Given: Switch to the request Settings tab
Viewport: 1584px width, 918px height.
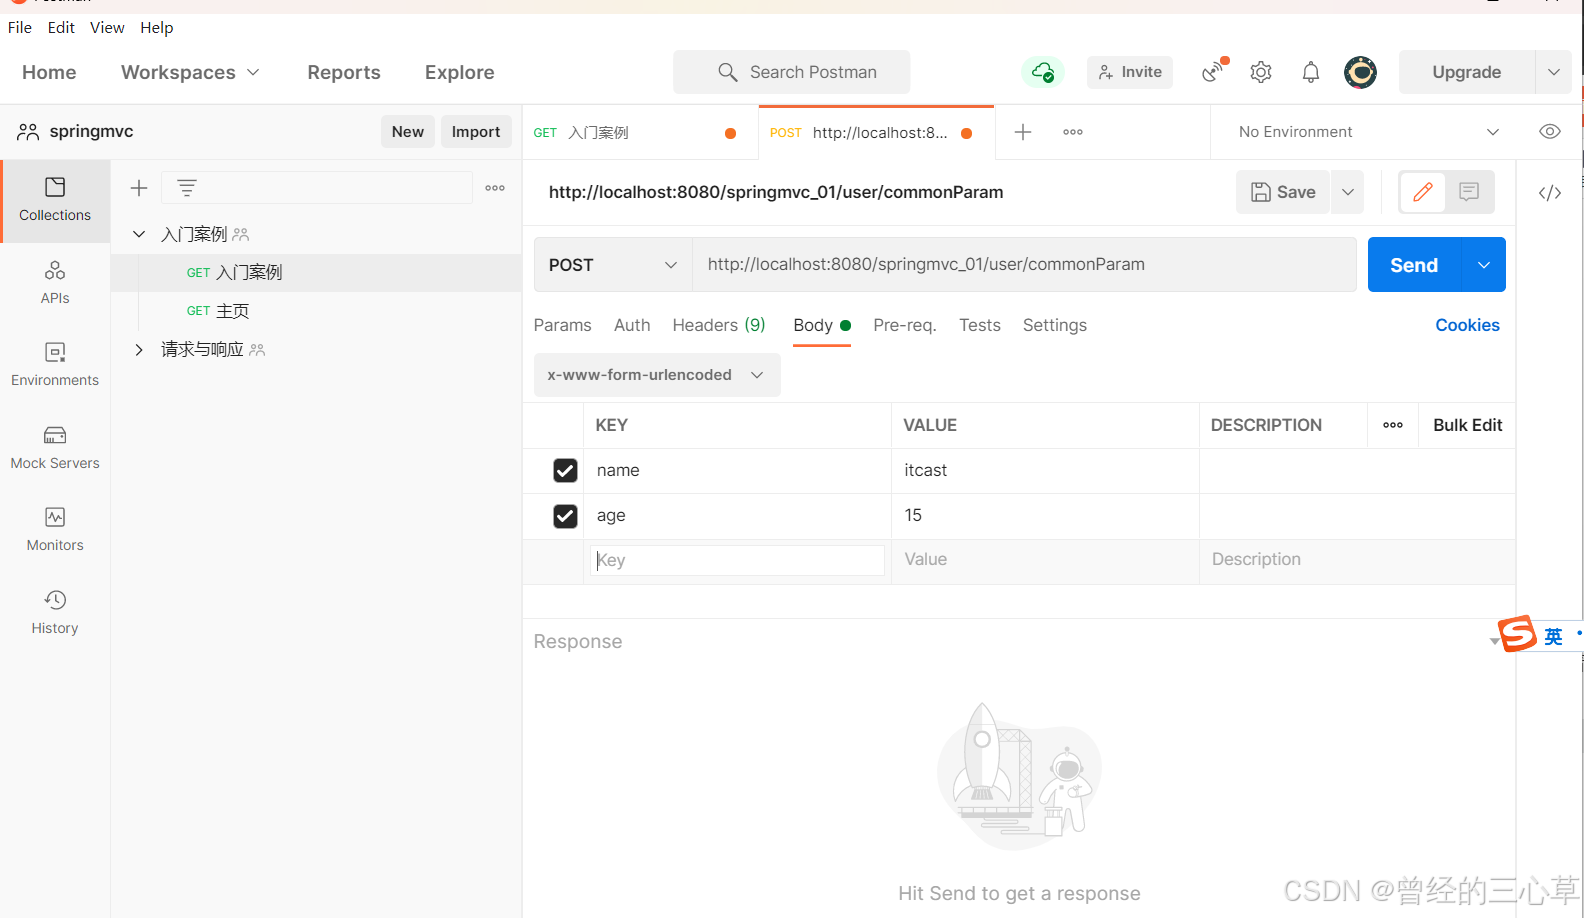Looking at the screenshot, I should [x=1055, y=325].
